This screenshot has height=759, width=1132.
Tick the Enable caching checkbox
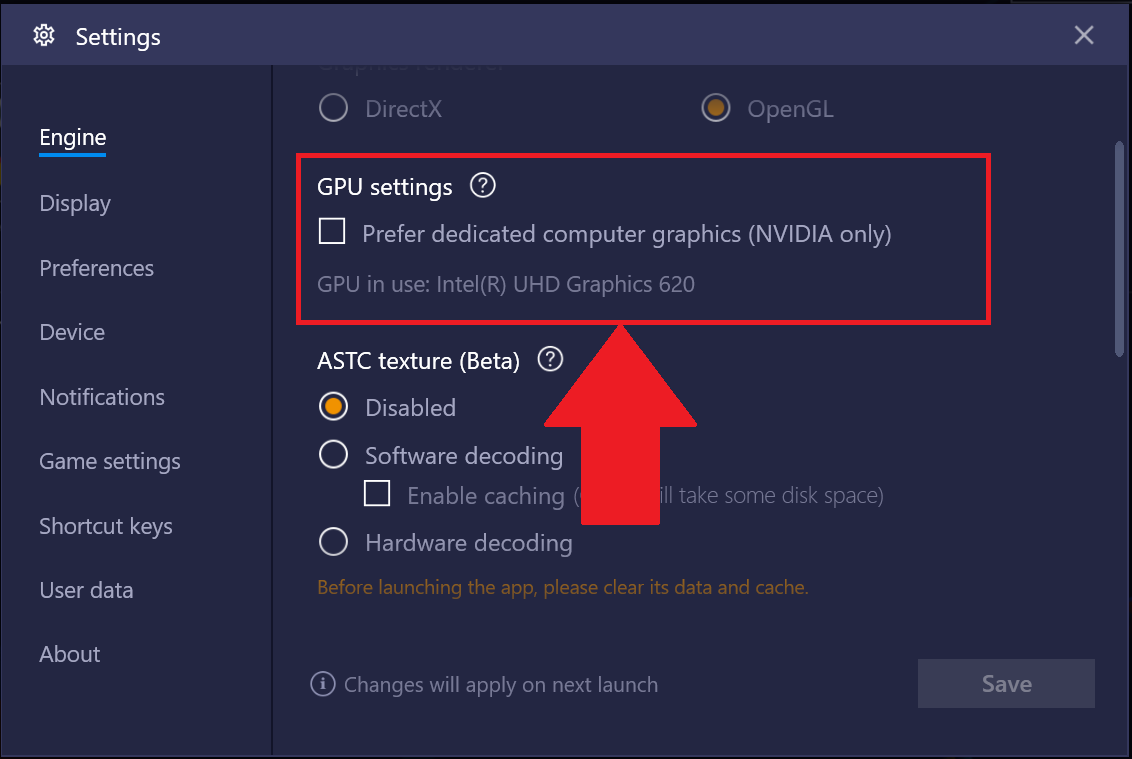377,494
